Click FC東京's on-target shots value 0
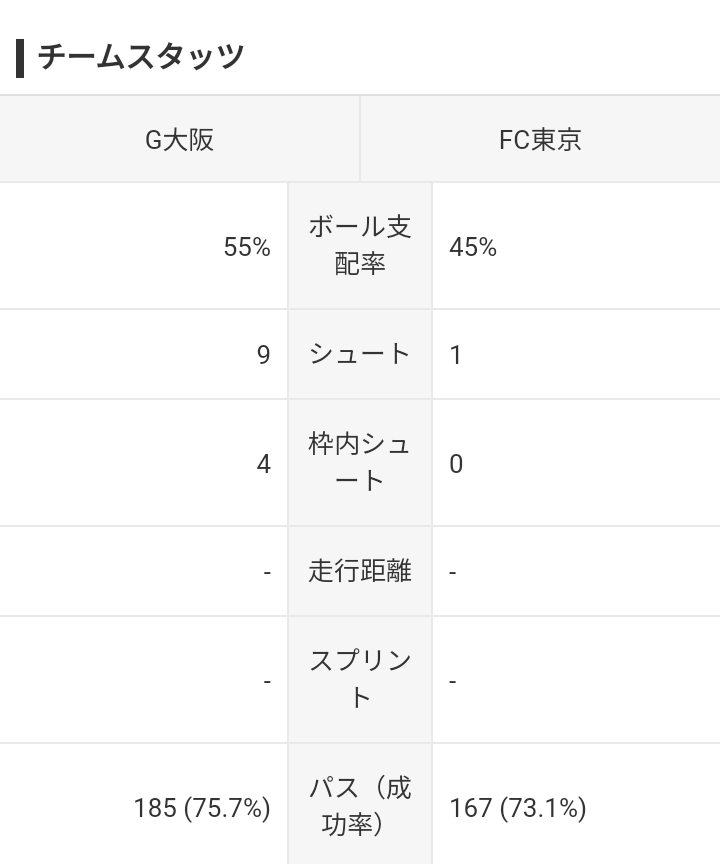Image resolution: width=720 pixels, height=864 pixels. pyautogui.click(x=456, y=464)
